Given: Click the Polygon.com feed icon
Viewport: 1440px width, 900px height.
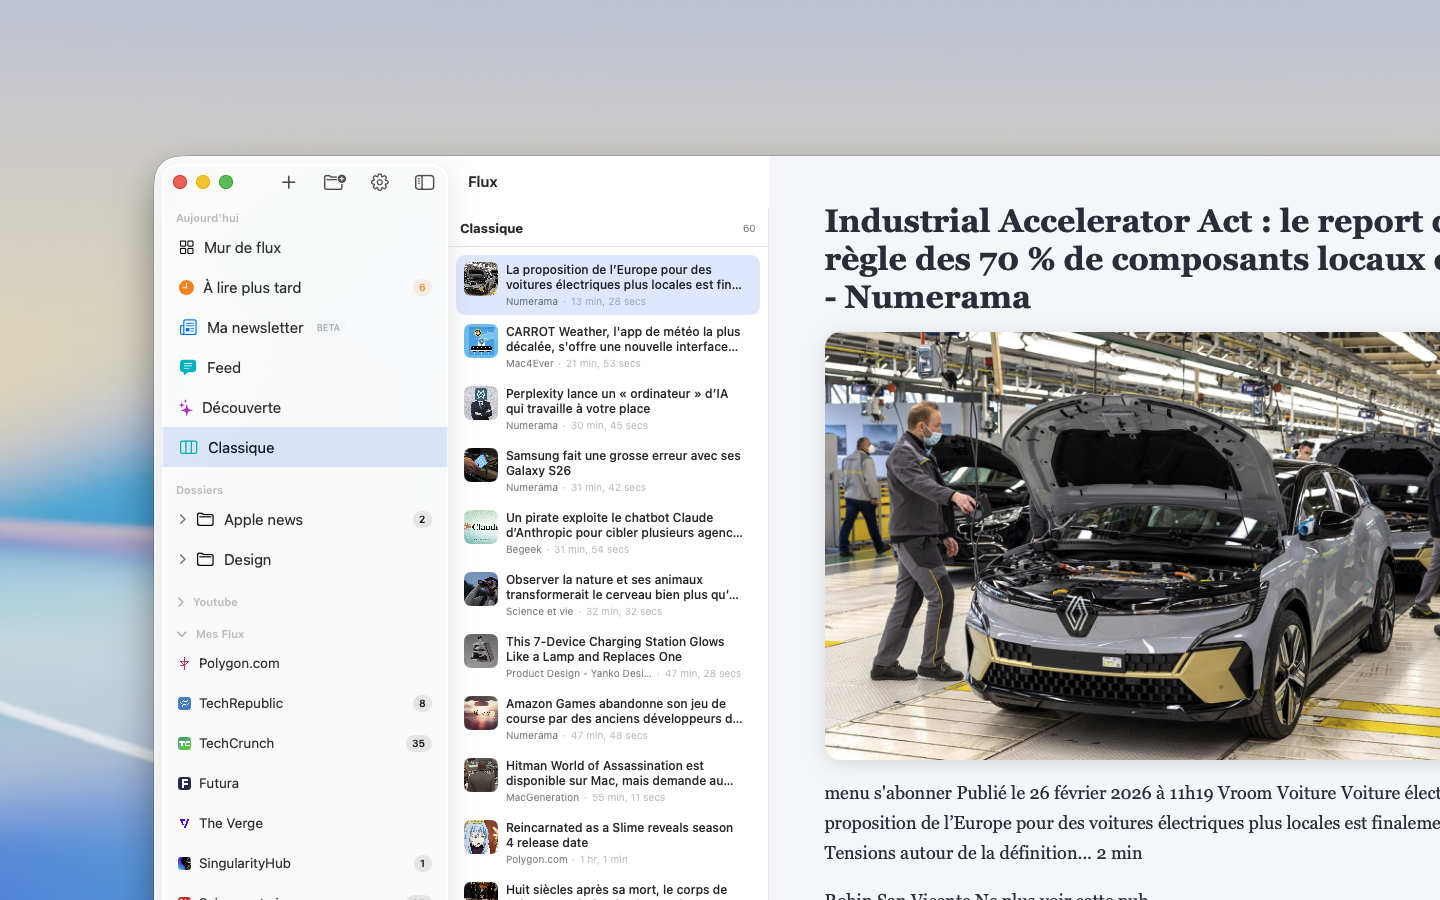Looking at the screenshot, I should (186, 663).
